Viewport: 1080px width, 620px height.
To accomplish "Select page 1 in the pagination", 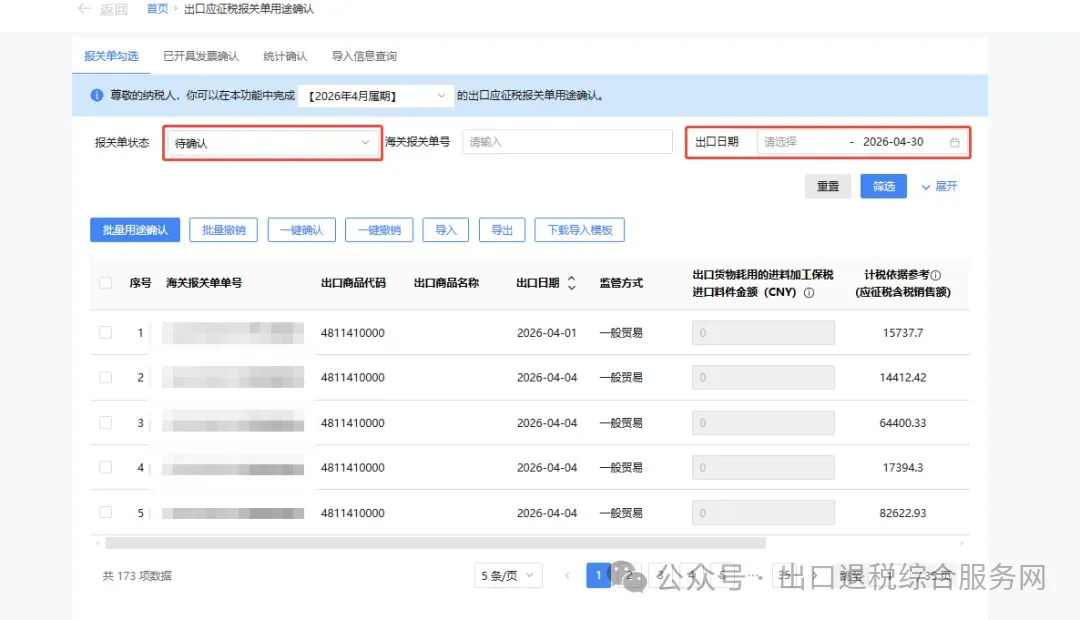I will point(599,575).
